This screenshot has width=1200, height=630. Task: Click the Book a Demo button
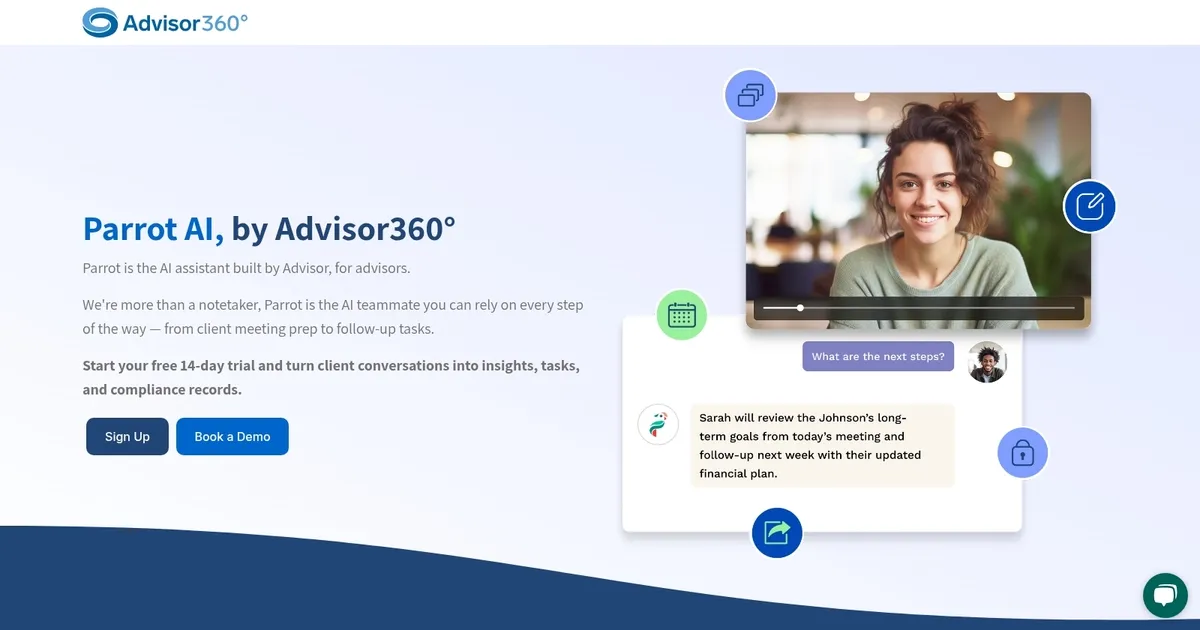pos(232,436)
